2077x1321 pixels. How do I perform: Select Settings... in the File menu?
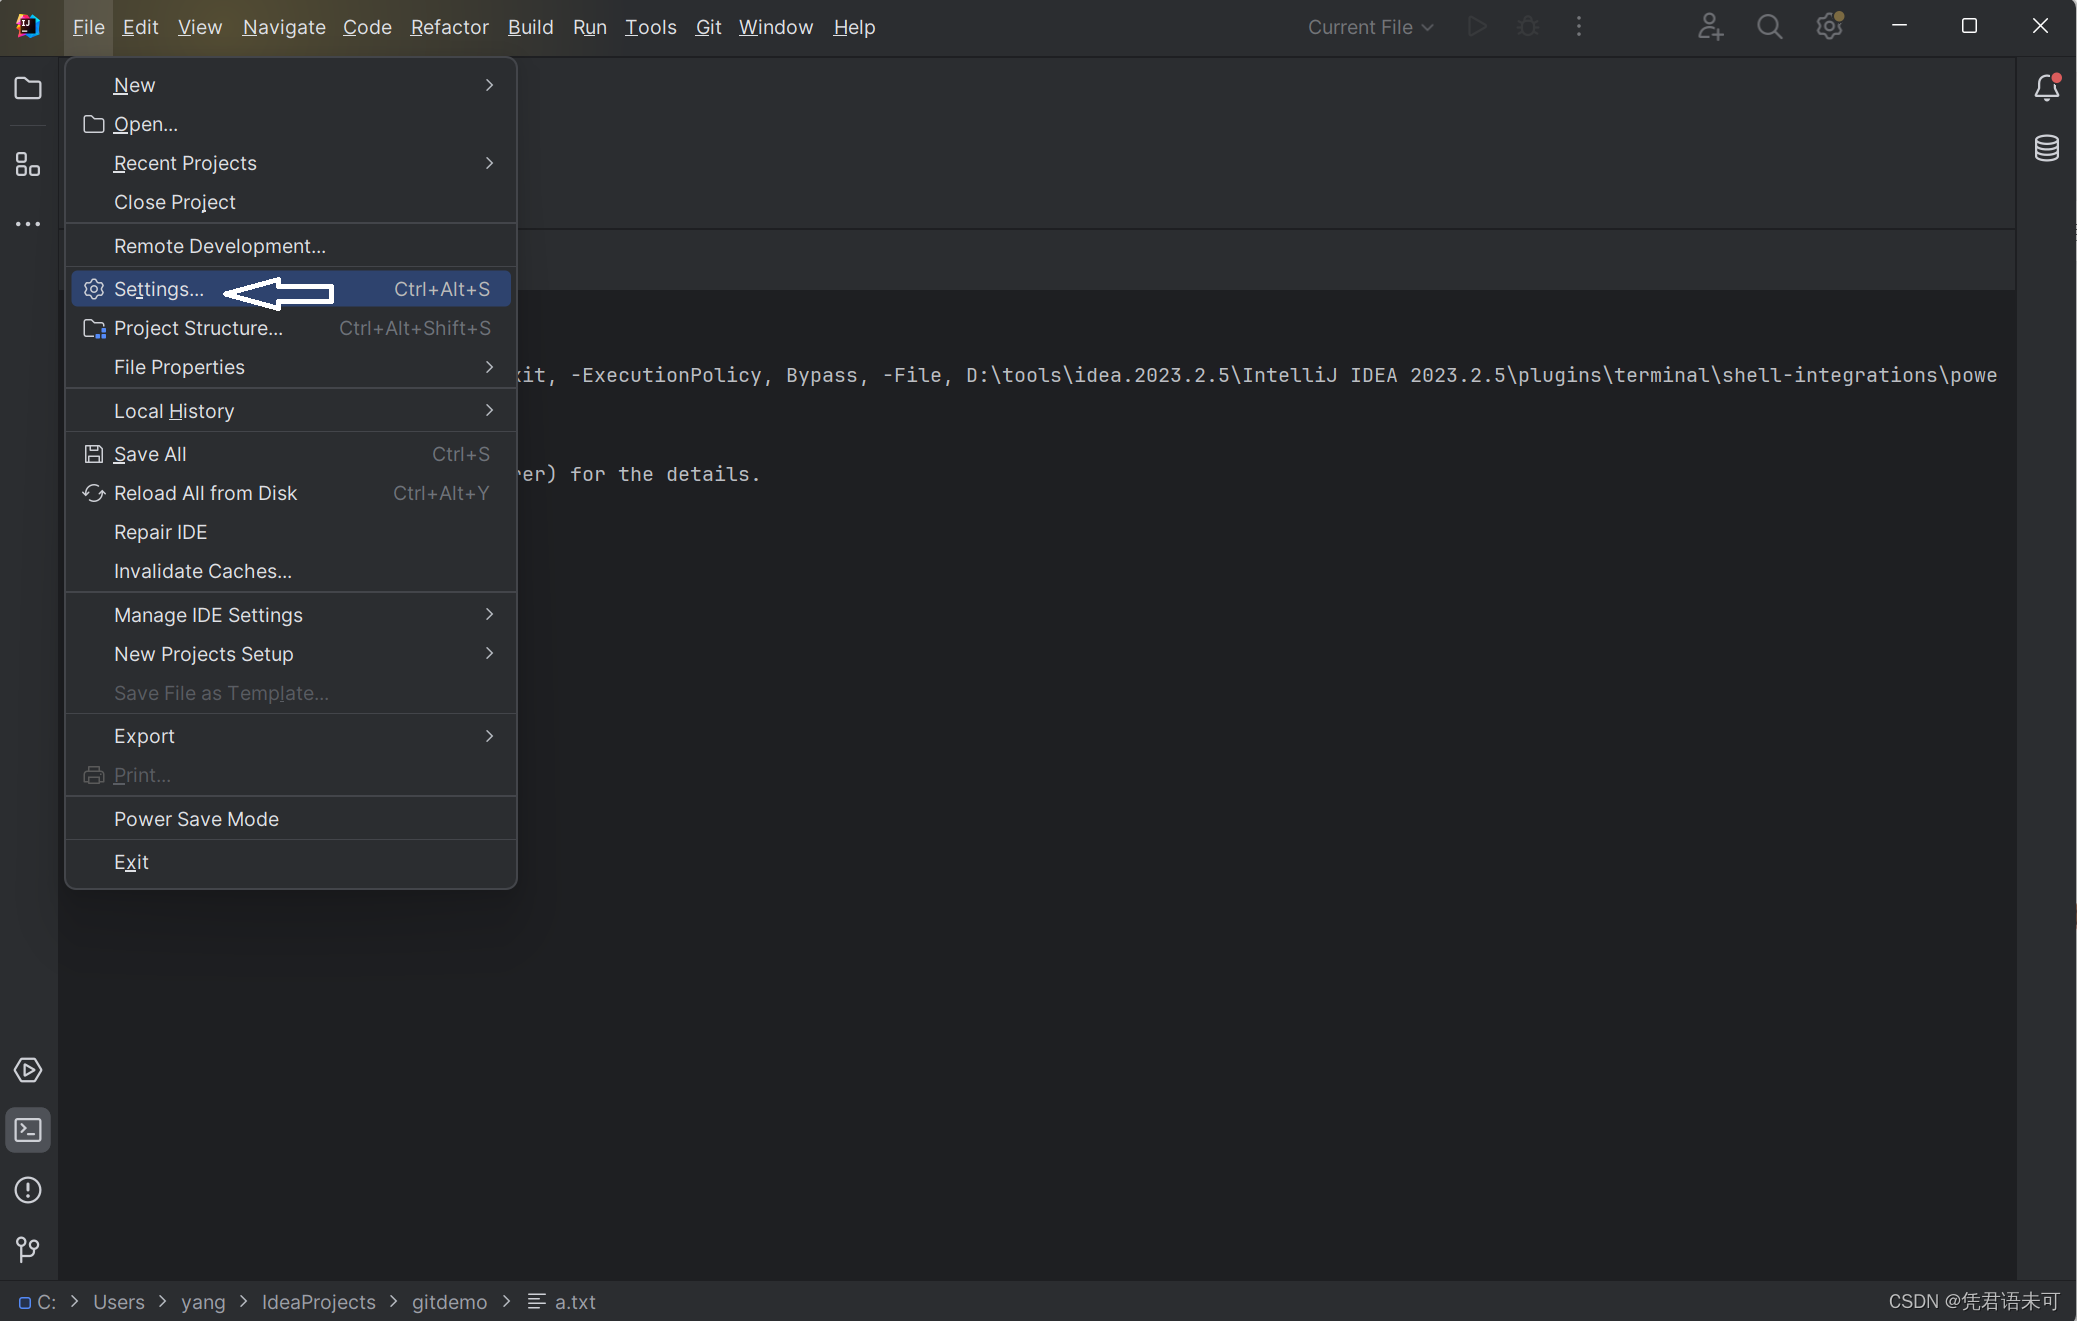click(159, 289)
